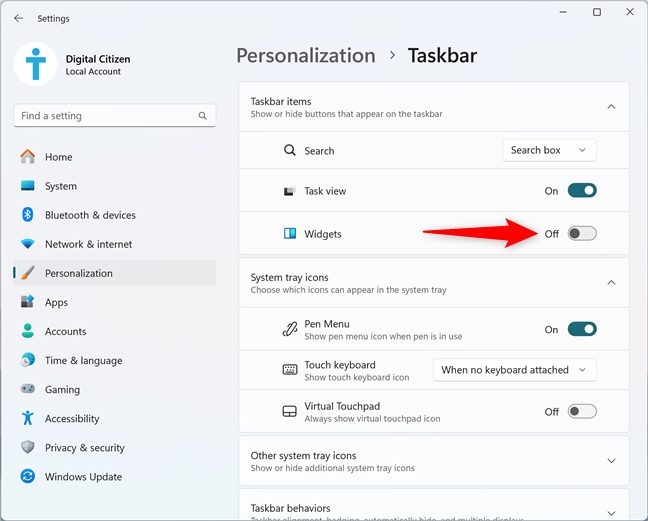The width and height of the screenshot is (648, 521).
Task: Collapse the System tray icons chevron
Action: tap(611, 283)
